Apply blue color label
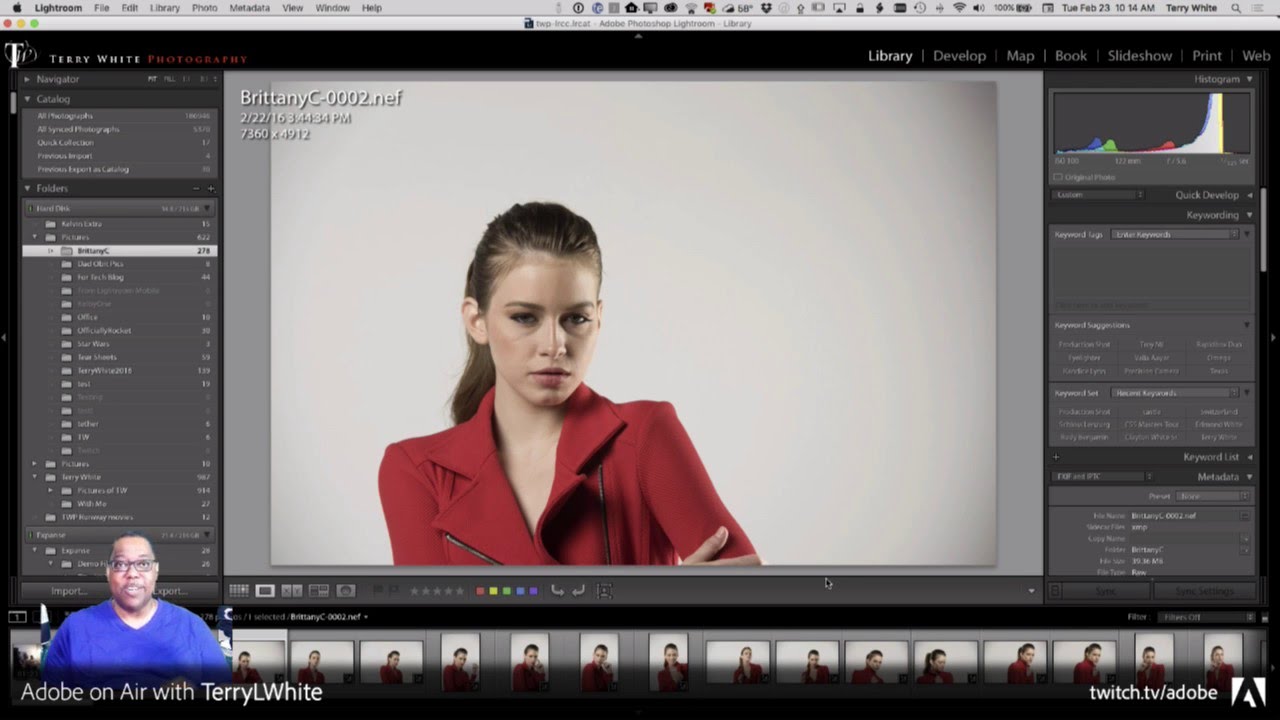 pos(519,591)
